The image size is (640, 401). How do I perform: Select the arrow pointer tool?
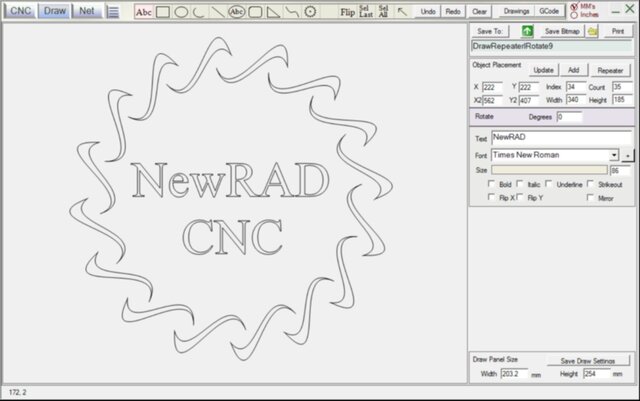pos(402,12)
